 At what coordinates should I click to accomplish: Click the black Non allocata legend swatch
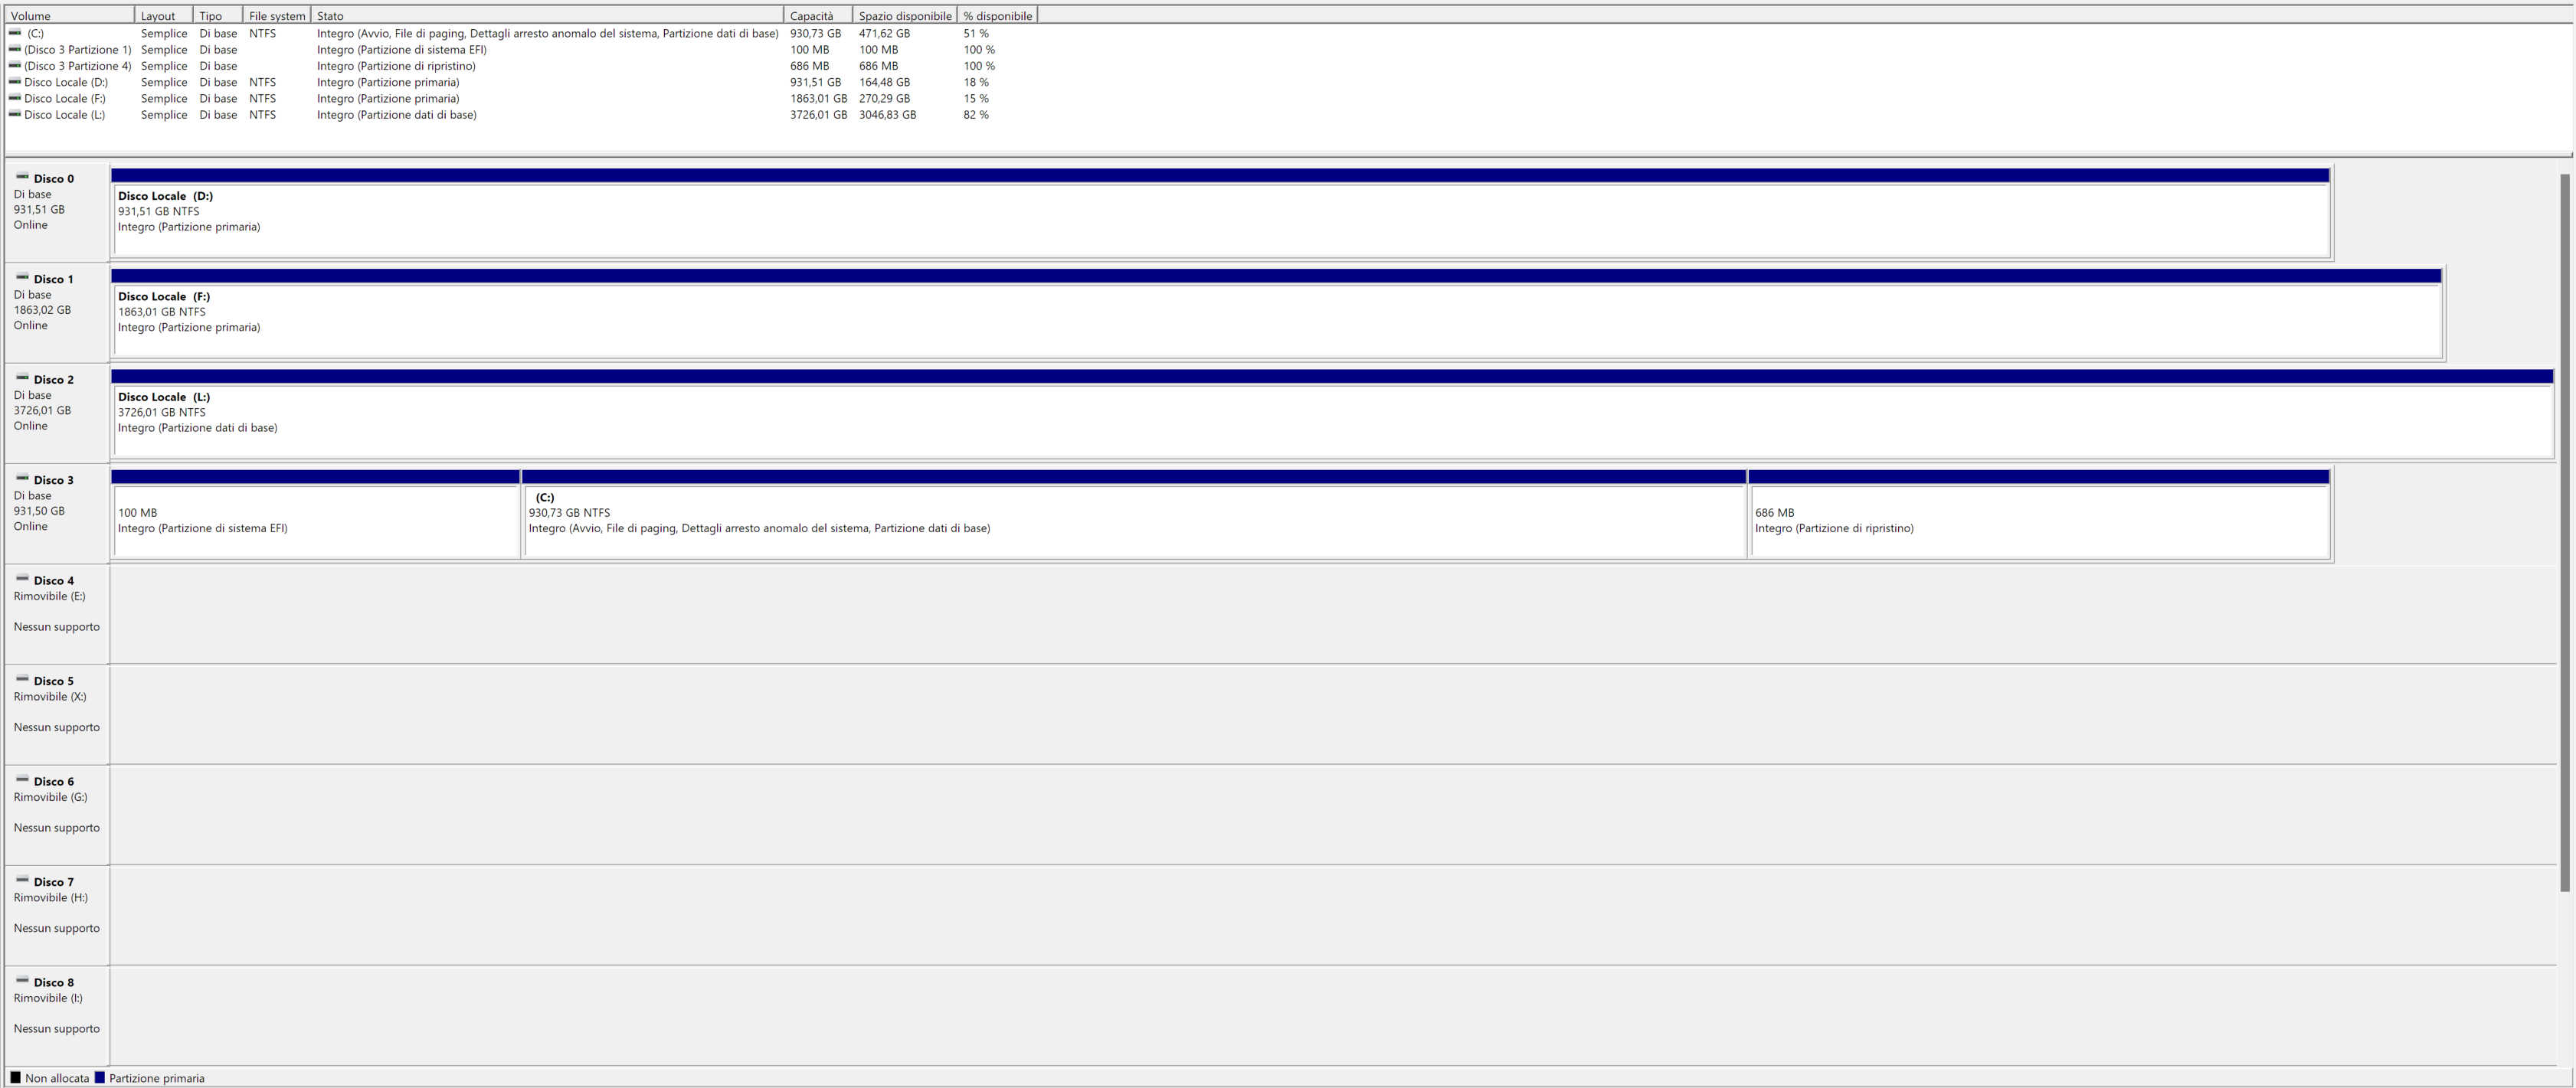tap(15, 1078)
